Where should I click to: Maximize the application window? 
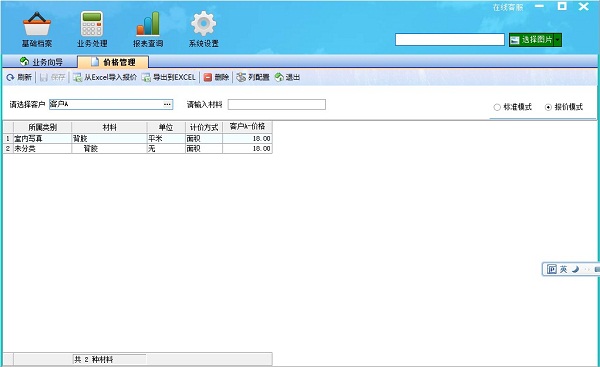(562, 6)
